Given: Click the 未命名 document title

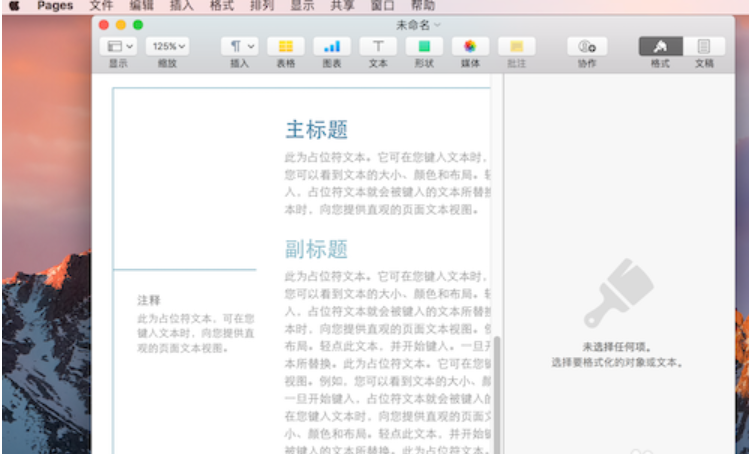Looking at the screenshot, I should (415, 23).
